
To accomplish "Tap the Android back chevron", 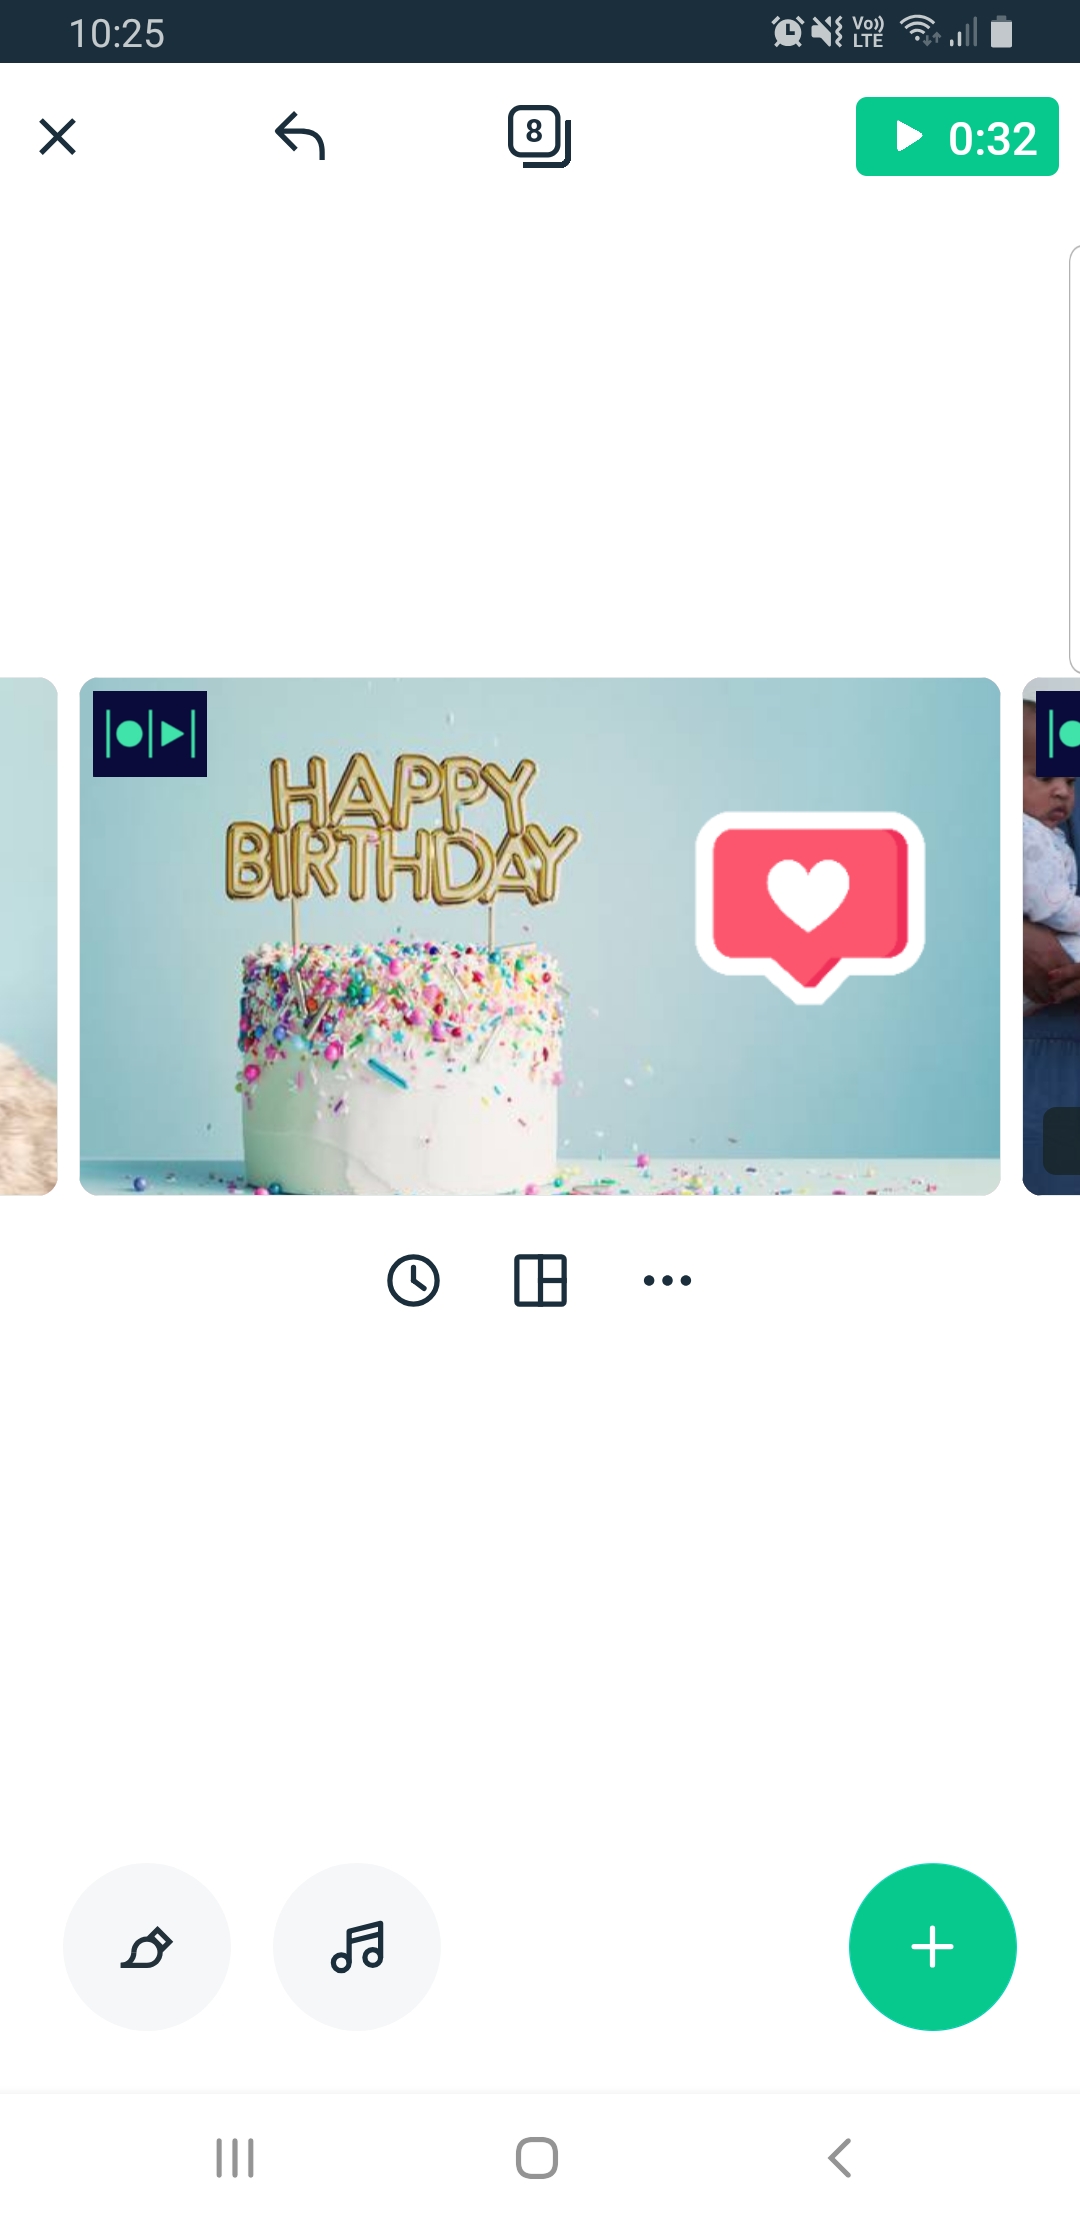I will pos(840,2158).
